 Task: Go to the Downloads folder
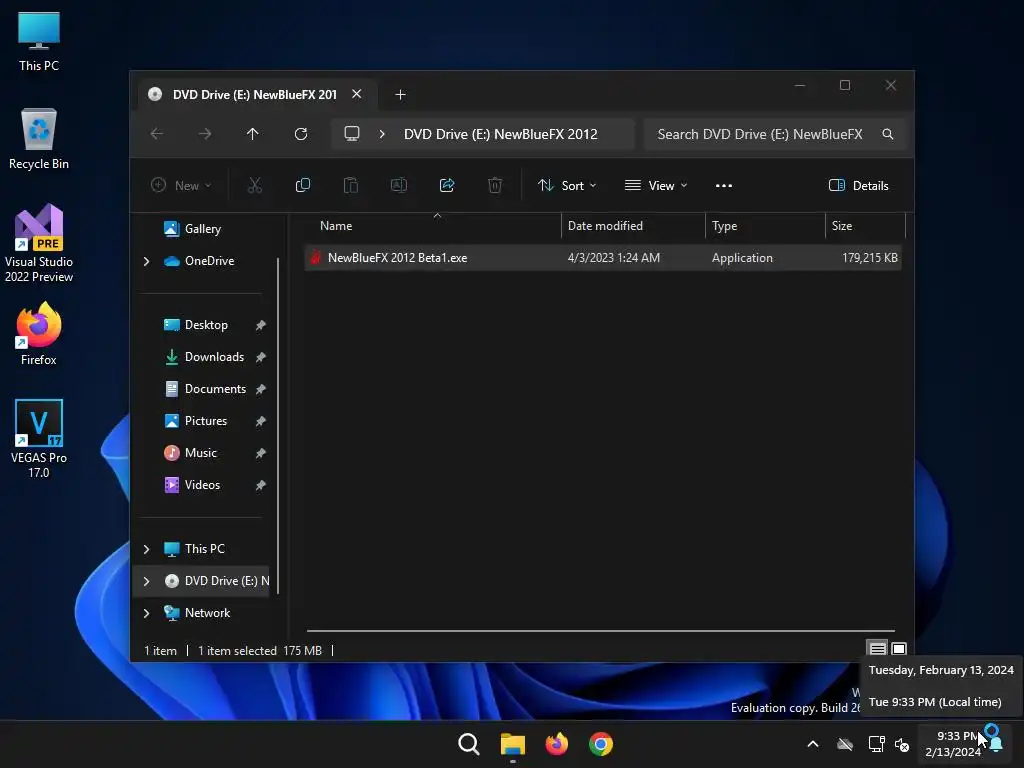(214, 357)
